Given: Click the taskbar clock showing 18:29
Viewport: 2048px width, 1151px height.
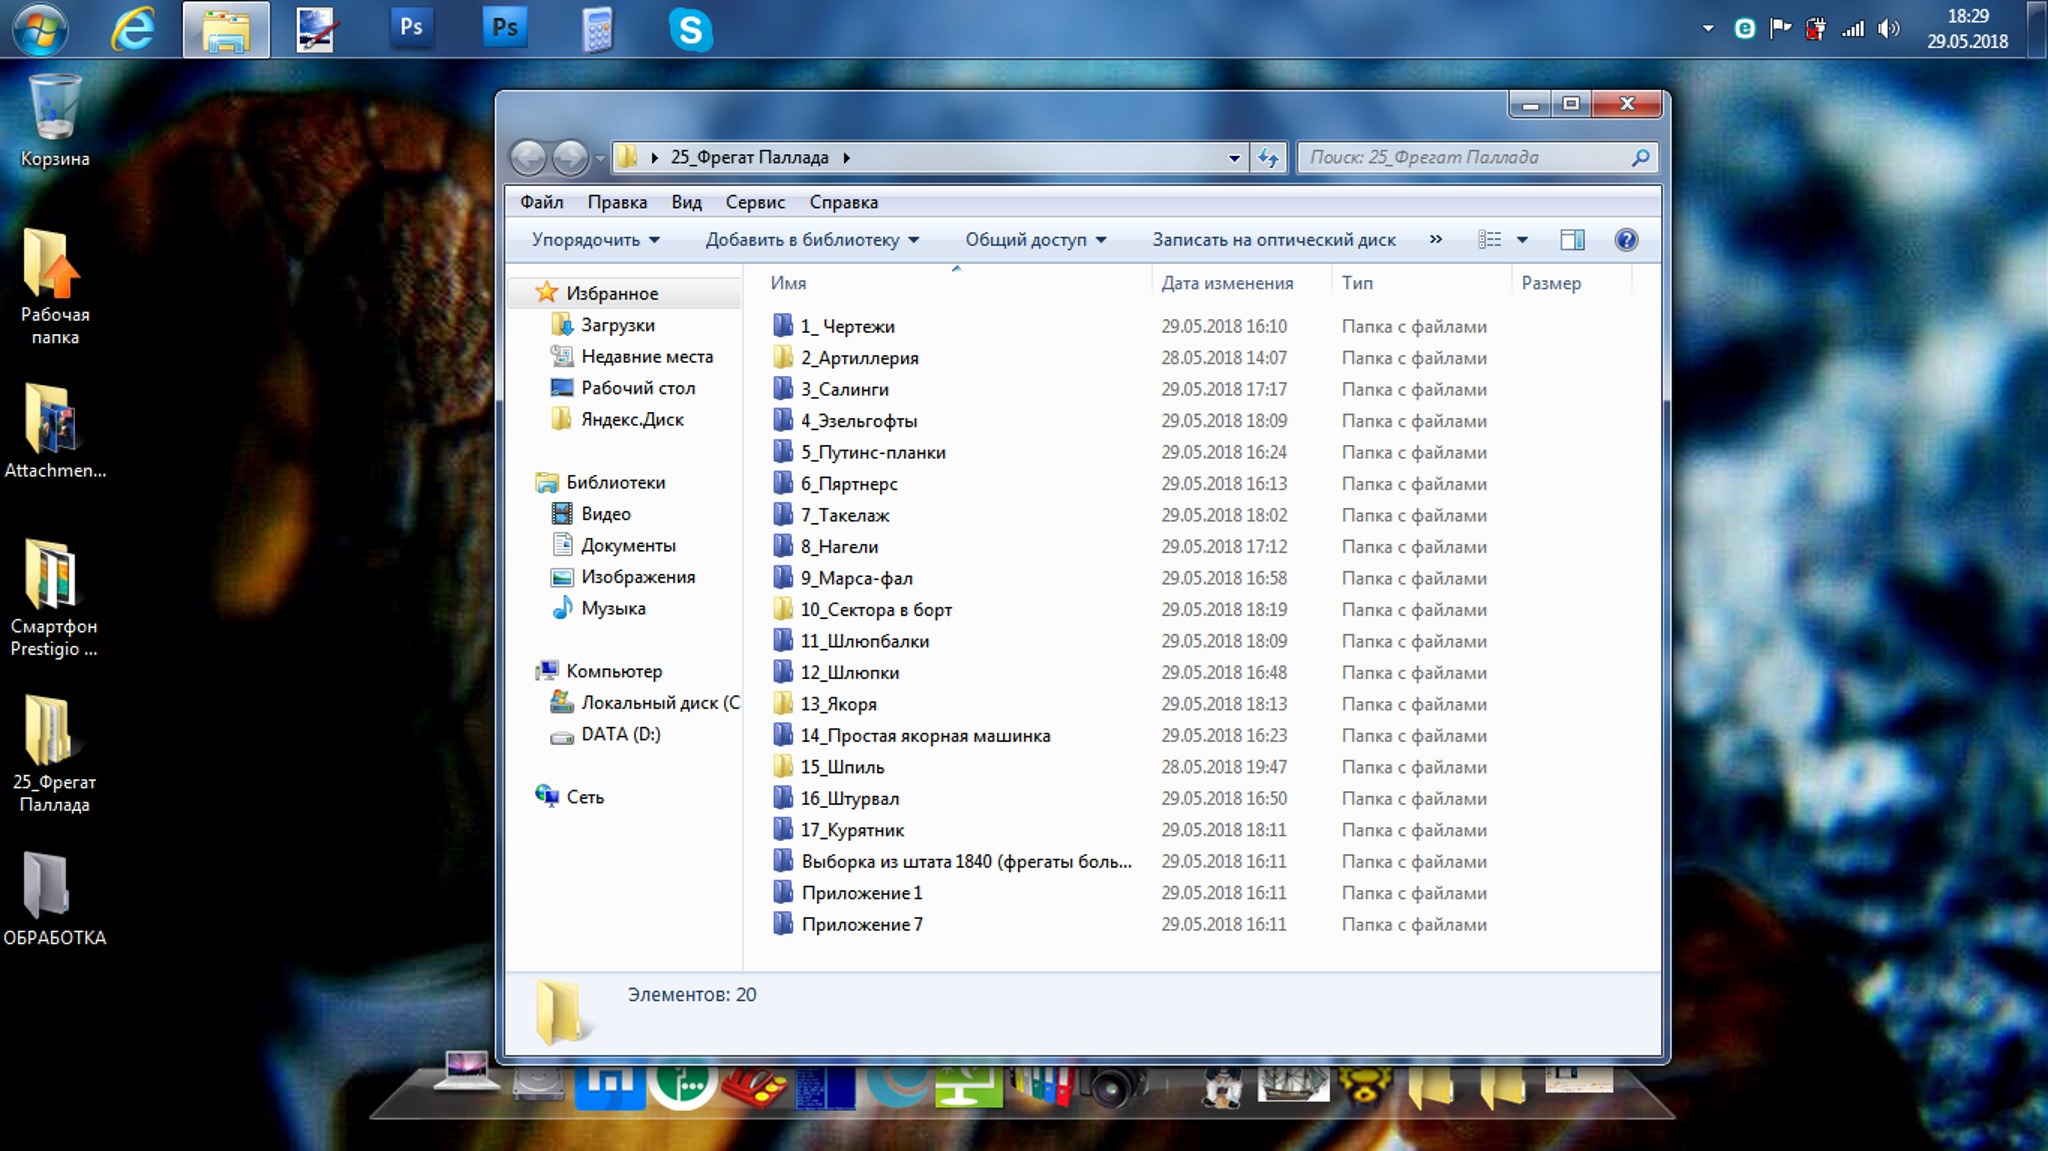Looking at the screenshot, I should tap(1967, 17).
